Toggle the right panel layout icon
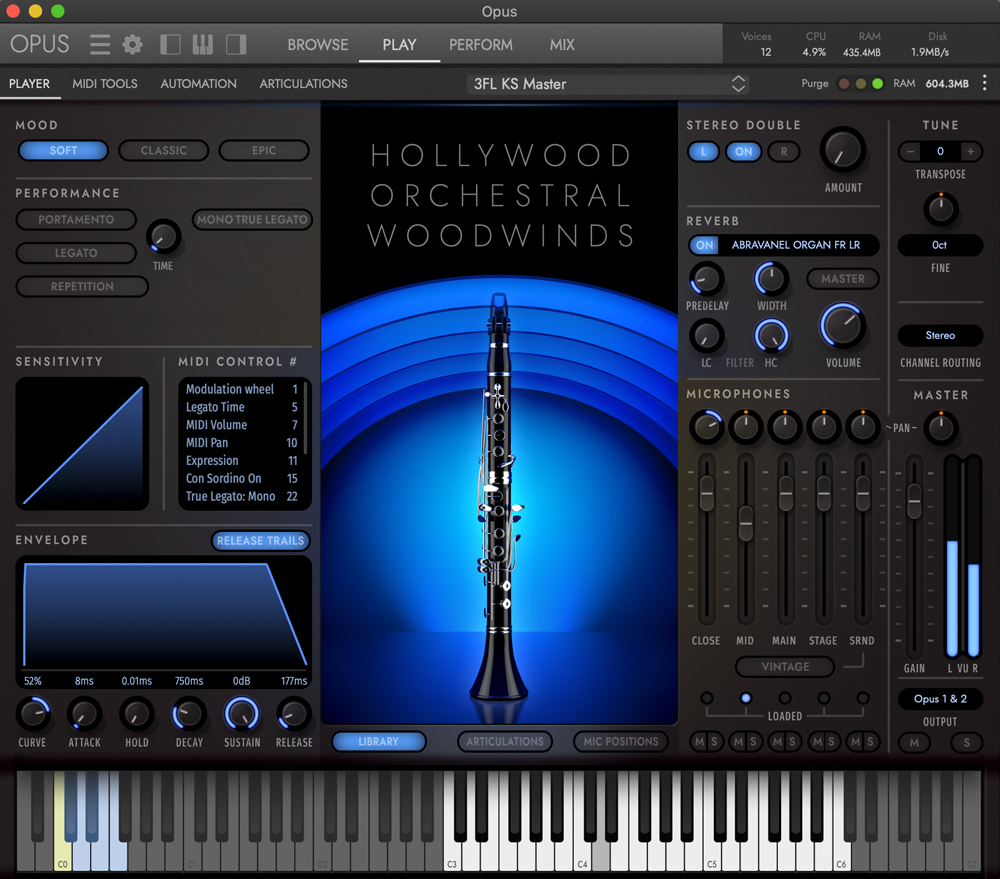Viewport: 1000px width, 879px height. [236, 45]
